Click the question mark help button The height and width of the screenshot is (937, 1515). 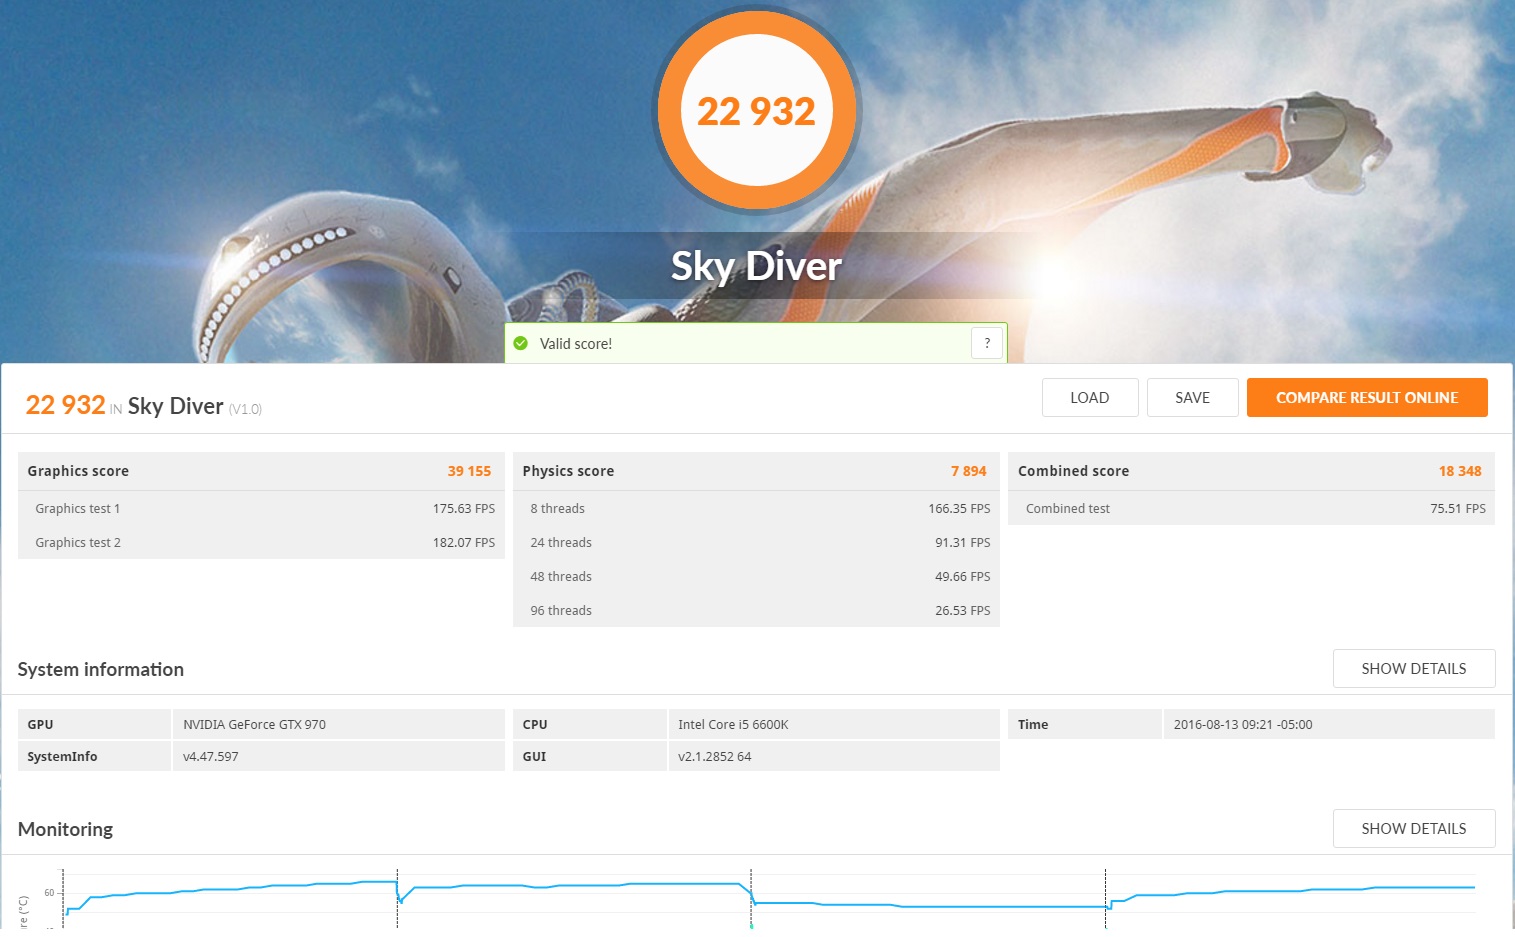(987, 343)
